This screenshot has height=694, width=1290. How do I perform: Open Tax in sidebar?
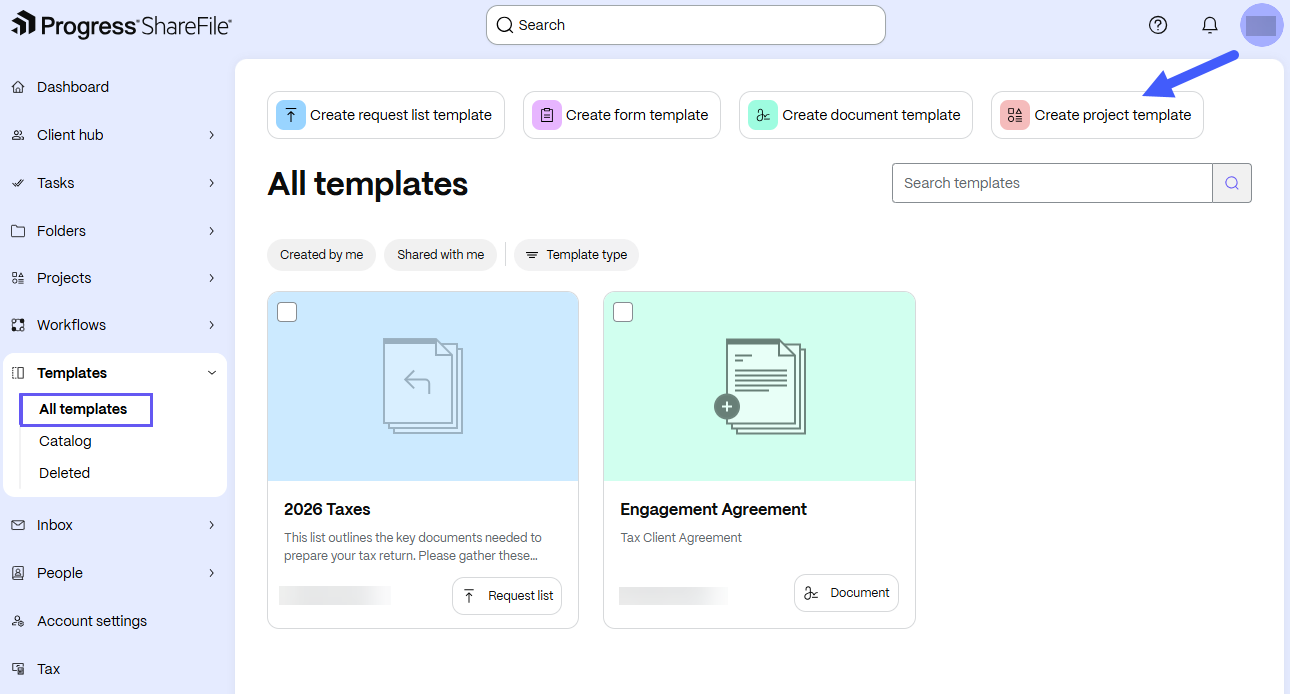pos(49,669)
